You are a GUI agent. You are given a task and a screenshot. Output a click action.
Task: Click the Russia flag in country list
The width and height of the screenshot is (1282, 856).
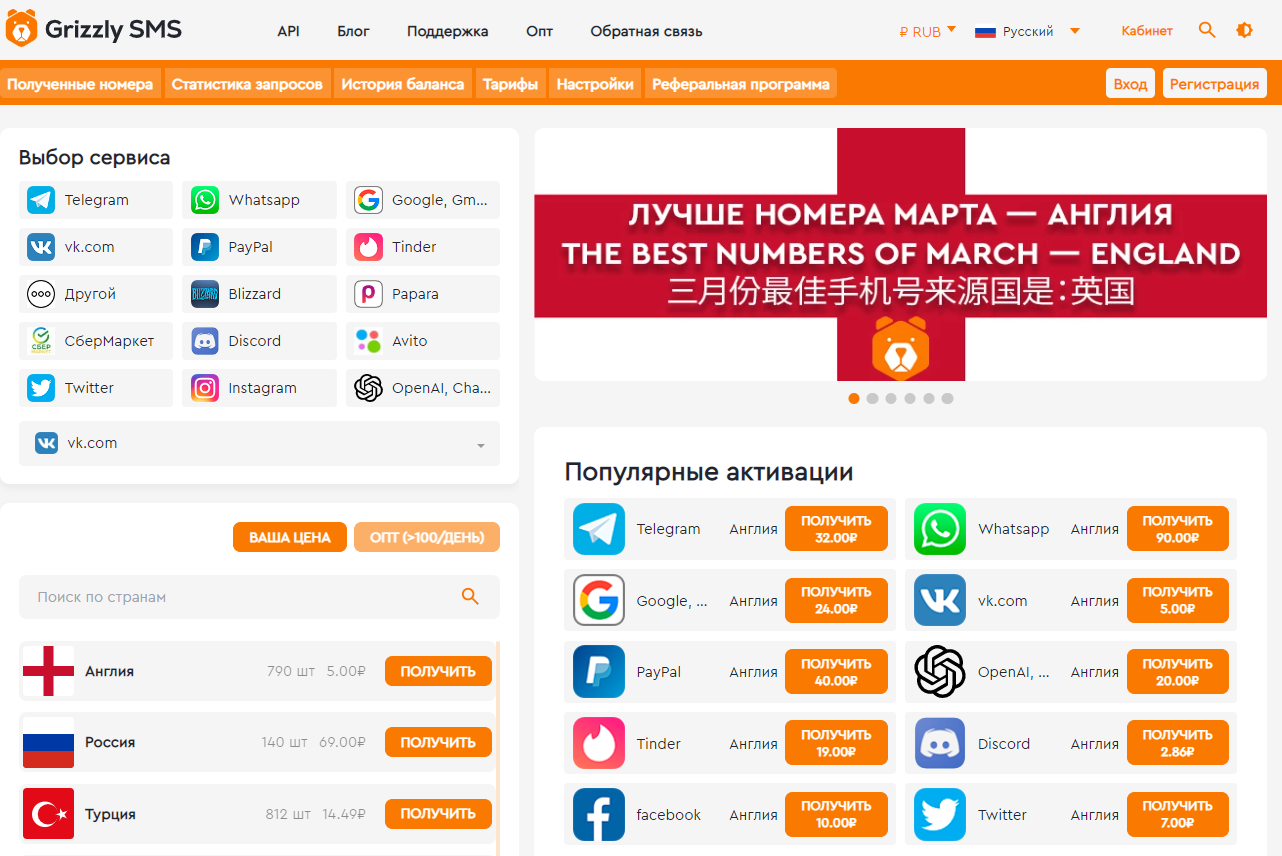click(x=48, y=742)
